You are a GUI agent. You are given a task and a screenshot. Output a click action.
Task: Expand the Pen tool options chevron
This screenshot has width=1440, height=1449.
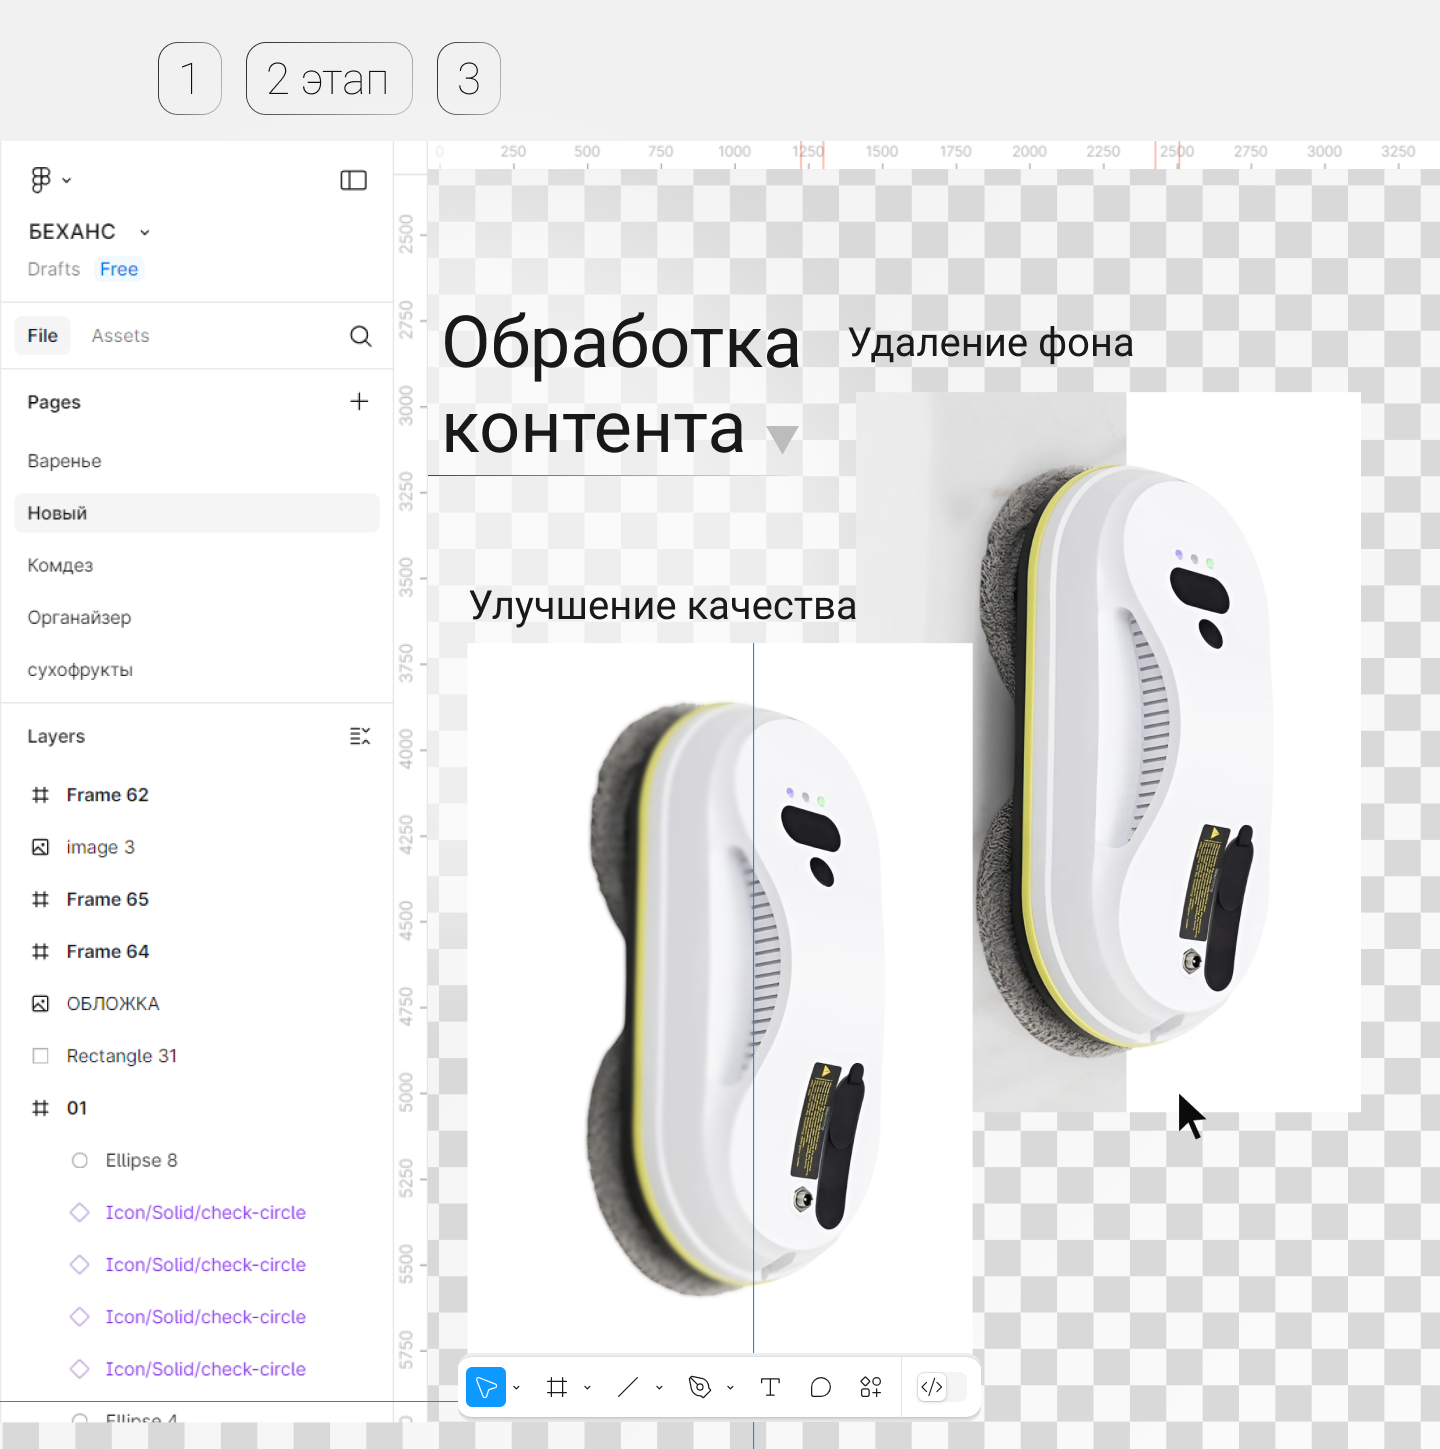pos(730,1388)
